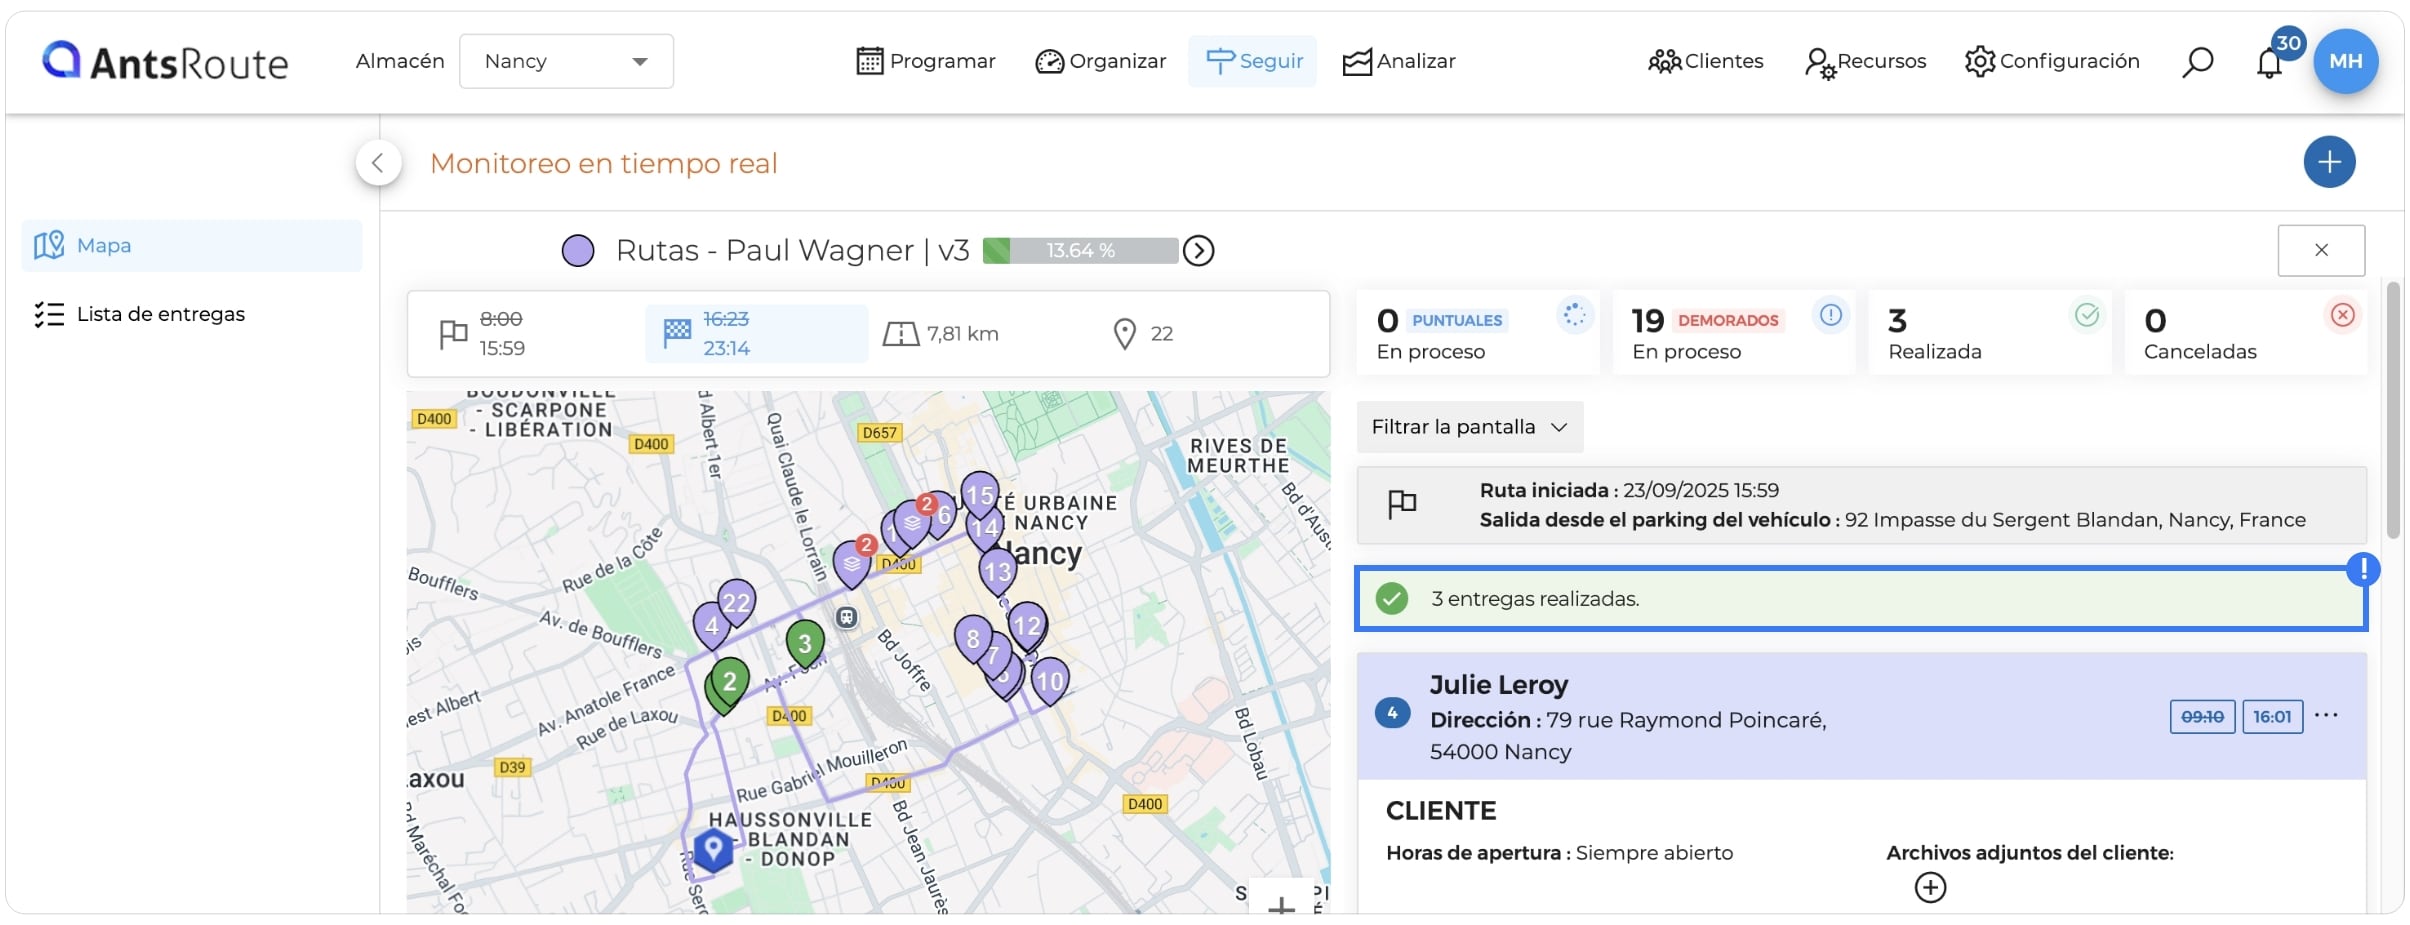Image resolution: width=2410 pixels, height=925 pixels.
Task: Go to Recursos section
Action: [1866, 61]
